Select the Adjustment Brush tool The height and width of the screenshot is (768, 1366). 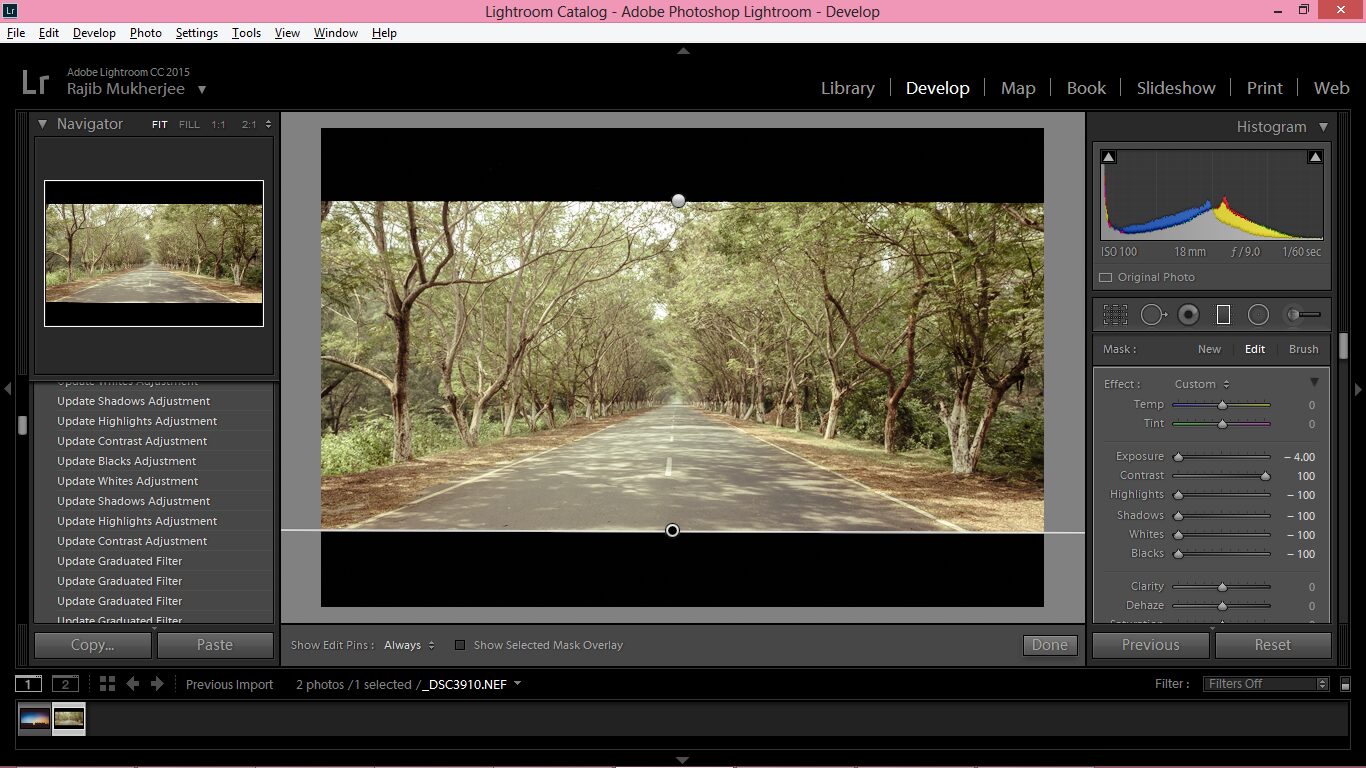point(1303,315)
